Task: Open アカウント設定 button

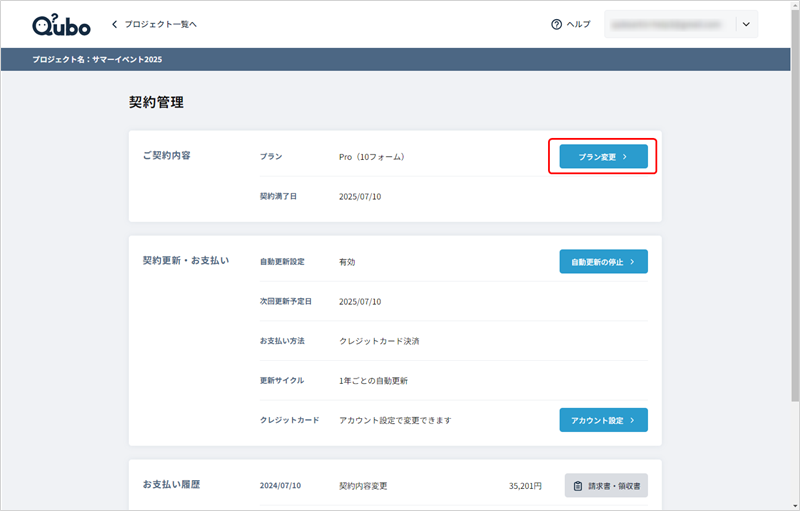Action: pyautogui.click(x=603, y=420)
